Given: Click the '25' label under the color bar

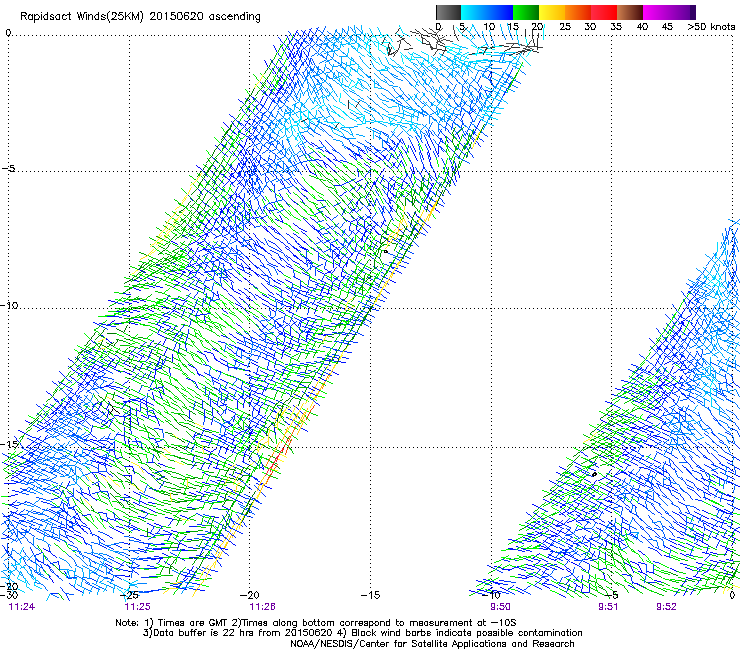Looking at the screenshot, I should tap(564, 26).
